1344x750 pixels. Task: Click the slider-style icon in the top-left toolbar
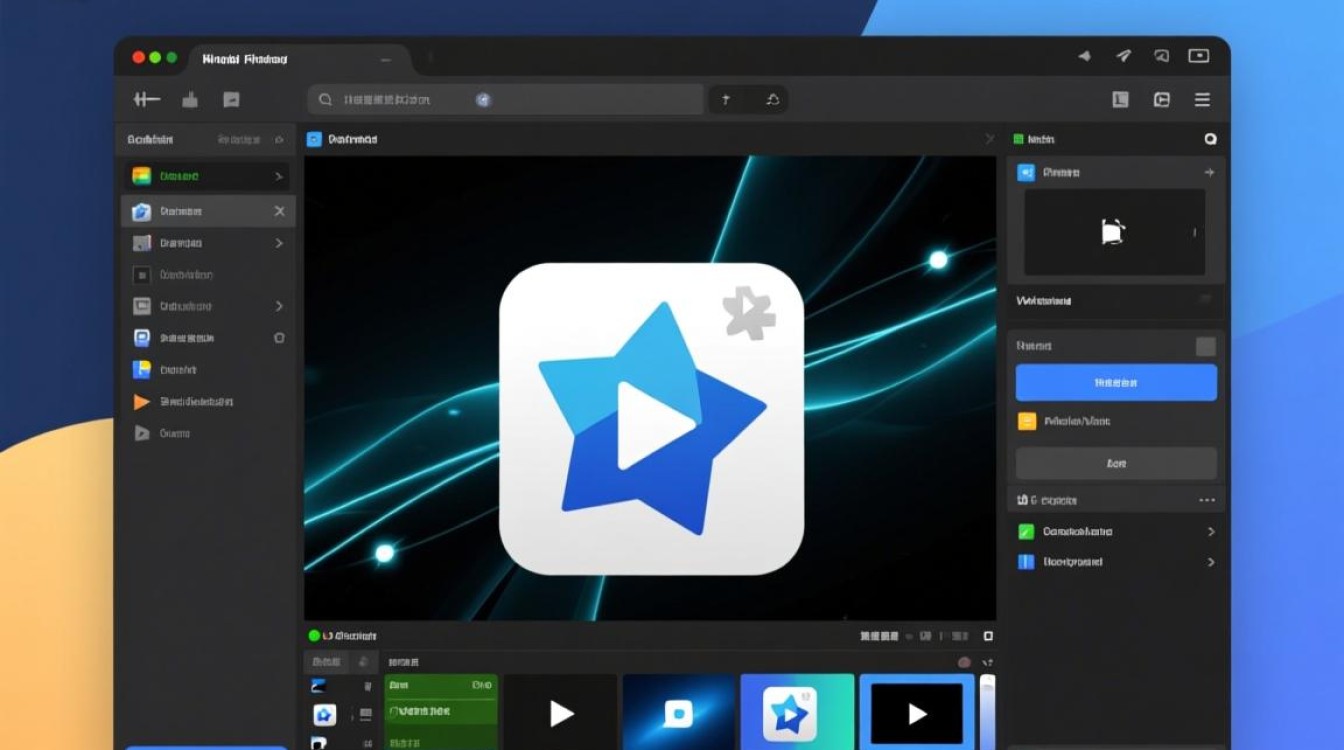[147, 99]
